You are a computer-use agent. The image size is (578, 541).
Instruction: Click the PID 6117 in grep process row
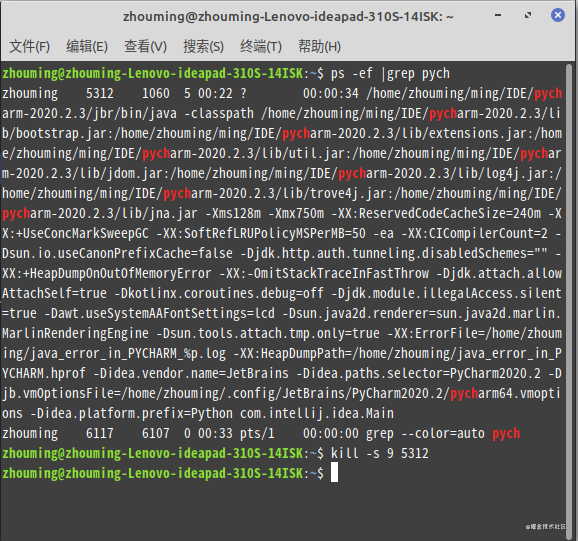point(100,433)
